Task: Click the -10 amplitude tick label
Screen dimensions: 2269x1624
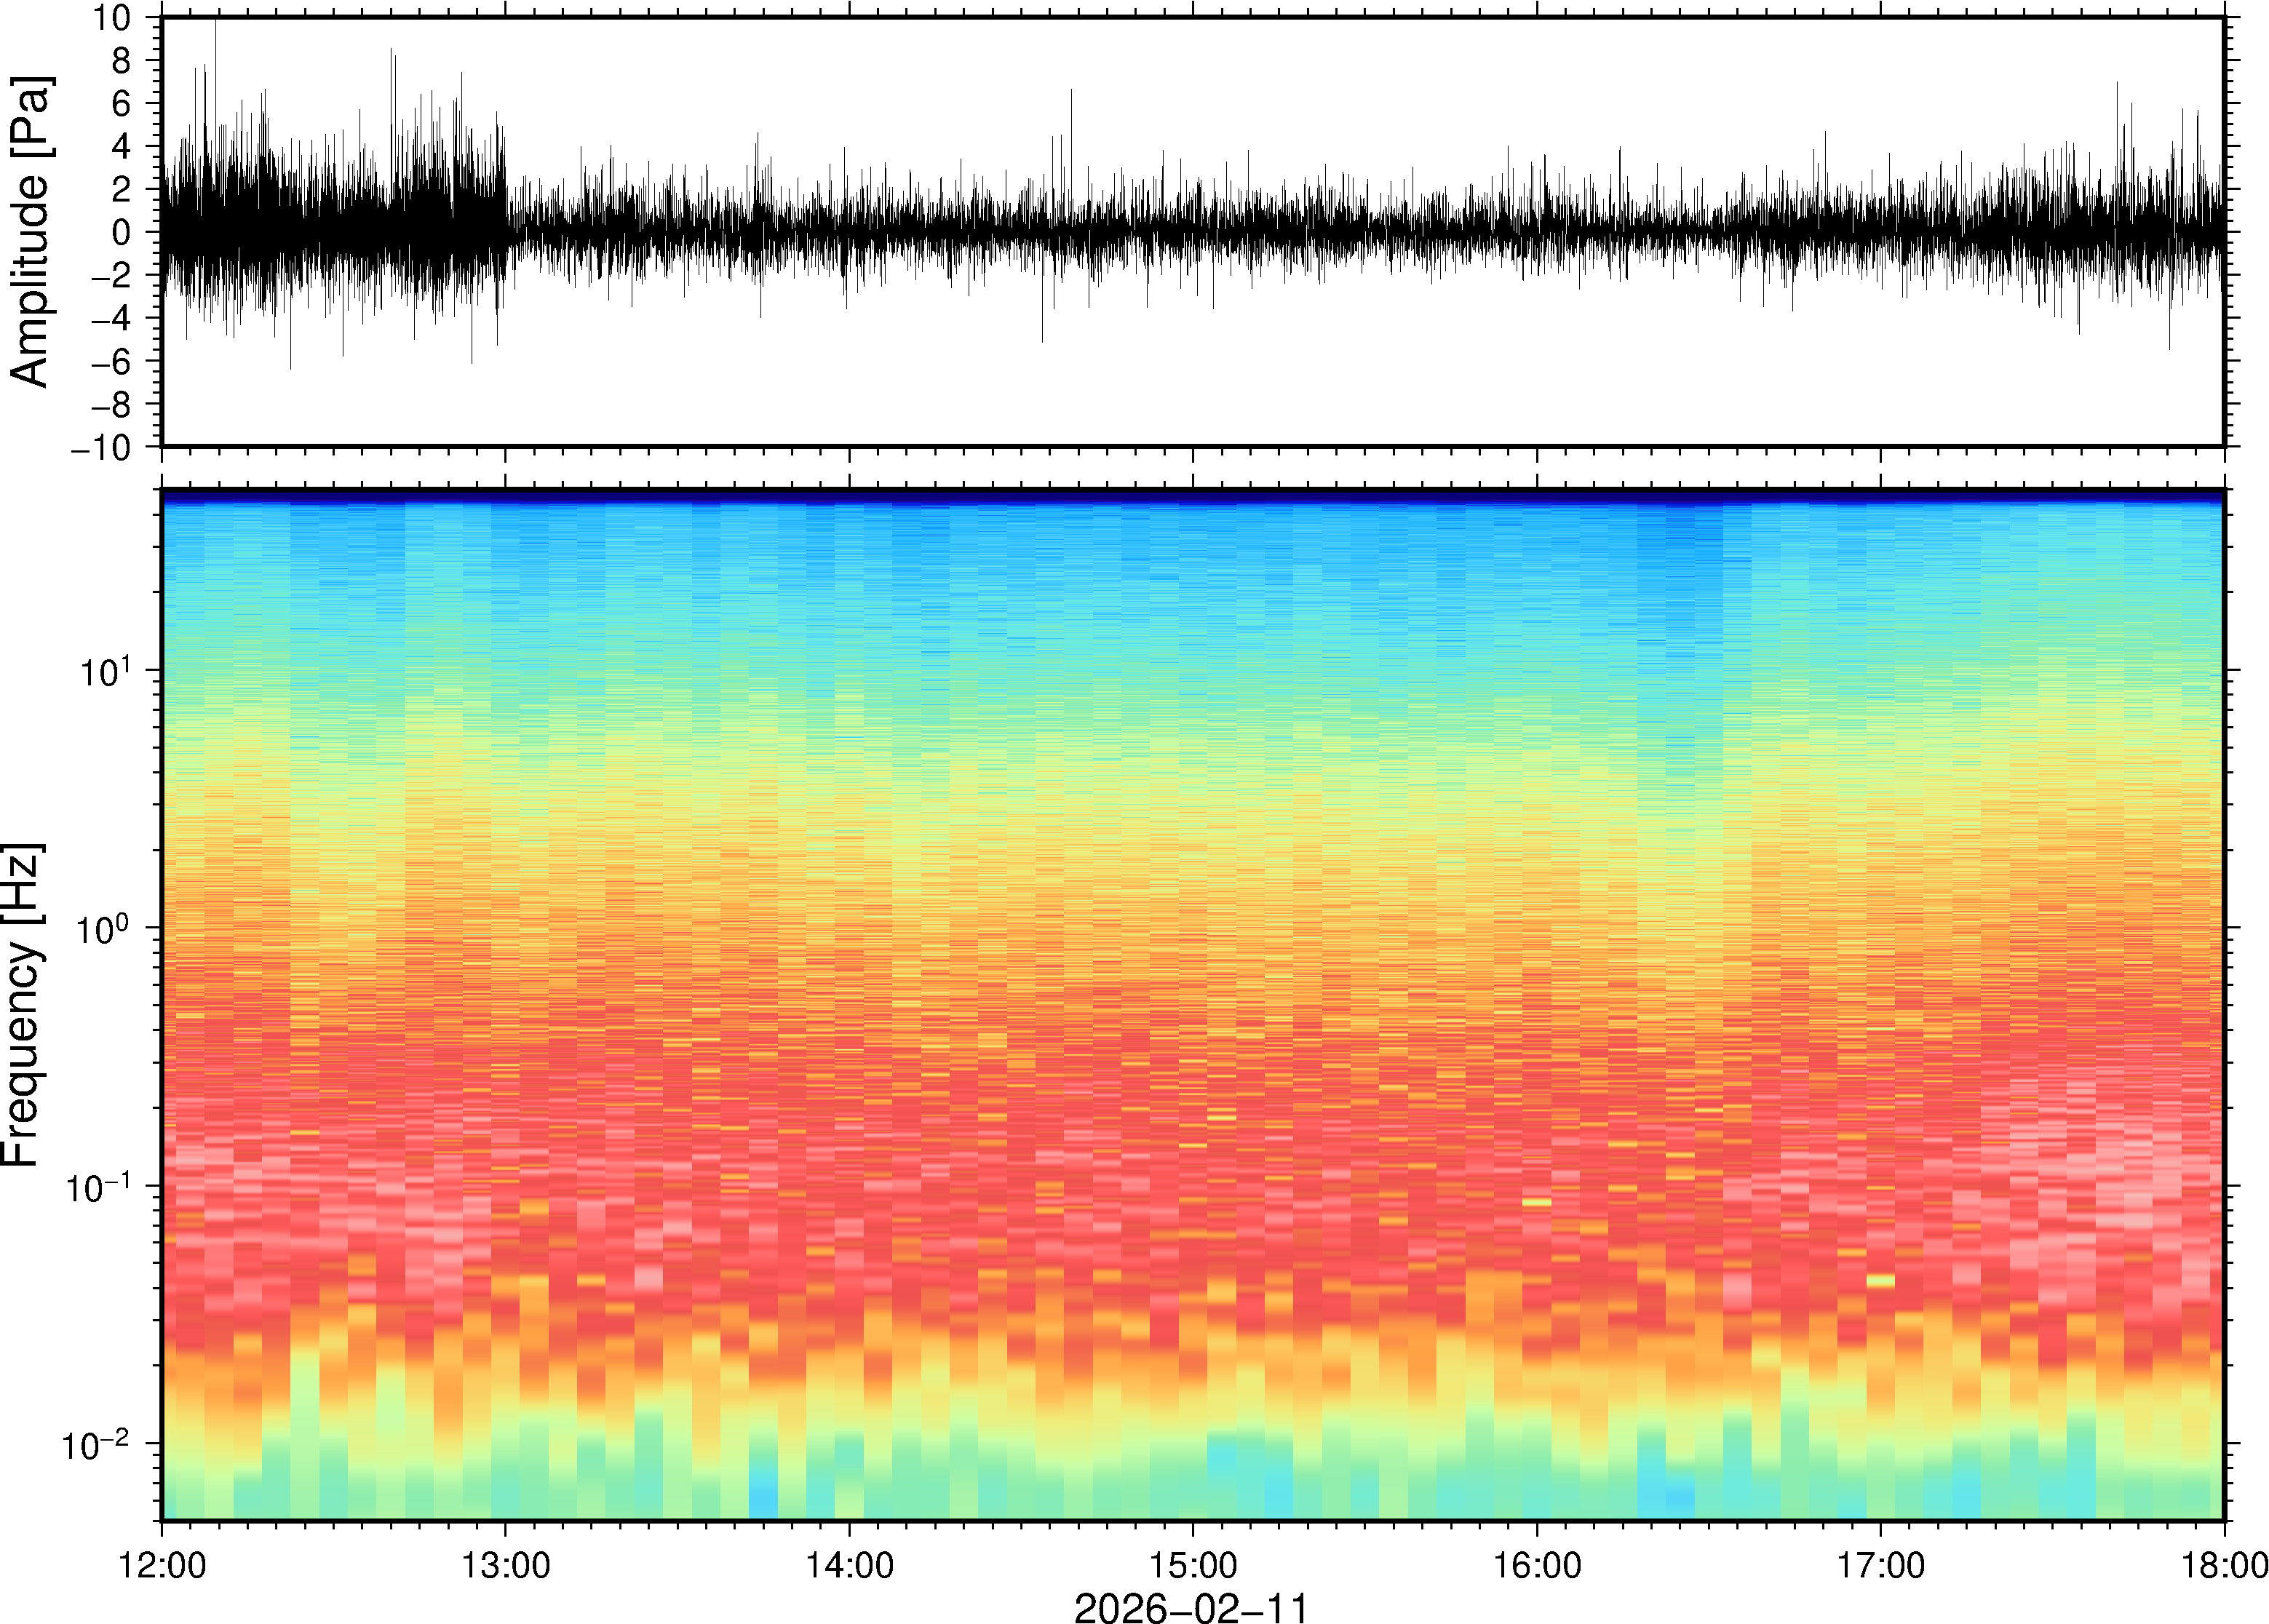Action: [101, 448]
